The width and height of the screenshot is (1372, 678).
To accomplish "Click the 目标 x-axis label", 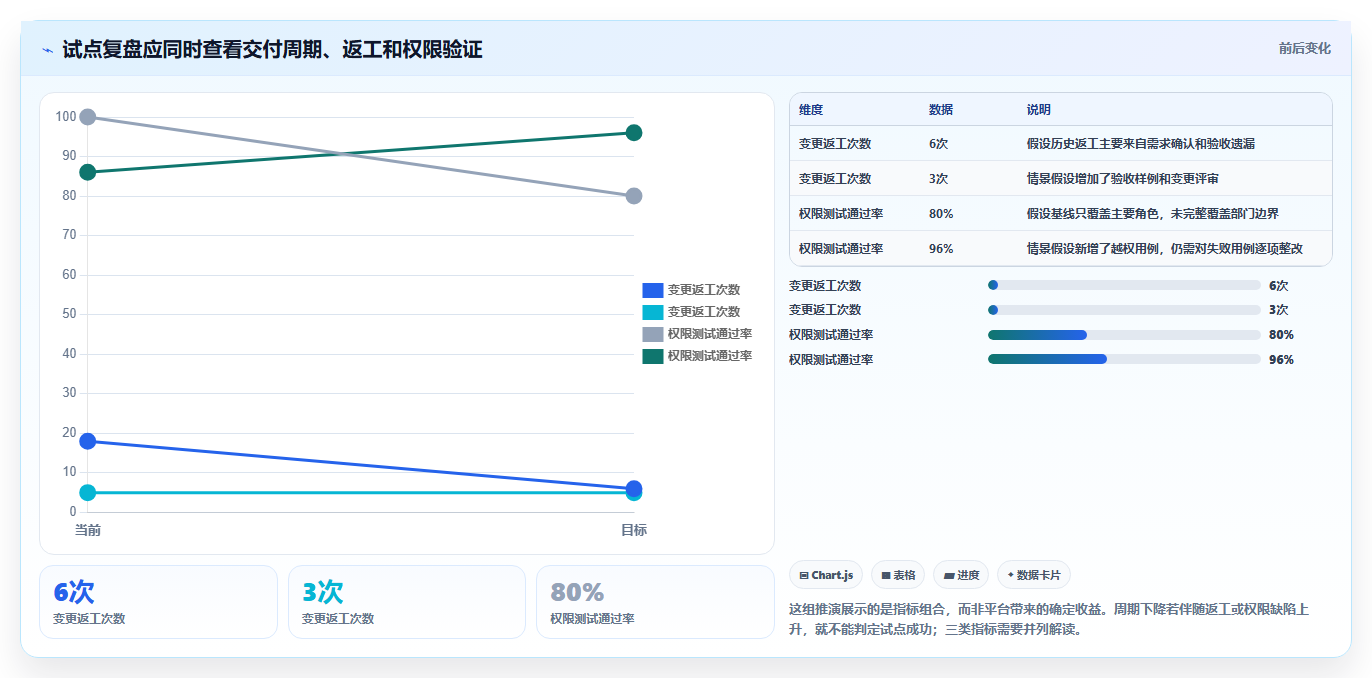I will tap(634, 530).
